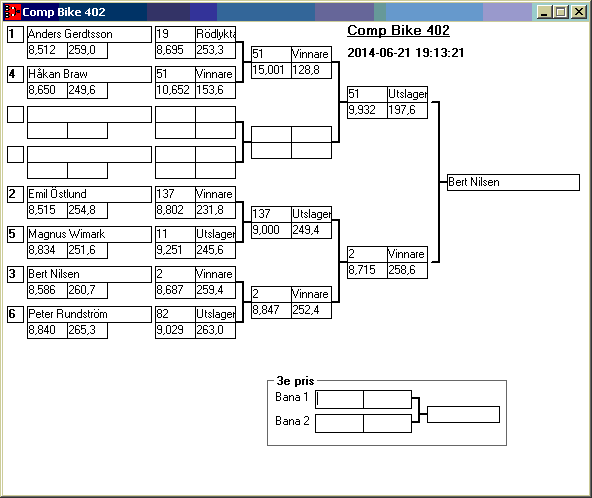Click the 15,001 semifinal time cell
The height and width of the screenshot is (498, 592).
(271, 70)
